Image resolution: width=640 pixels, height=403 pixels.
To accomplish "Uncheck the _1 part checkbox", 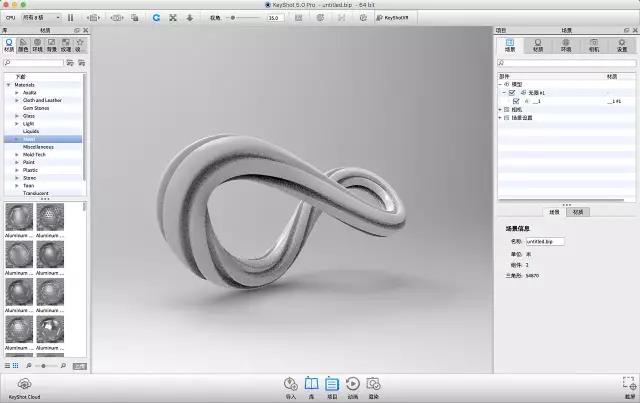I will 516,101.
